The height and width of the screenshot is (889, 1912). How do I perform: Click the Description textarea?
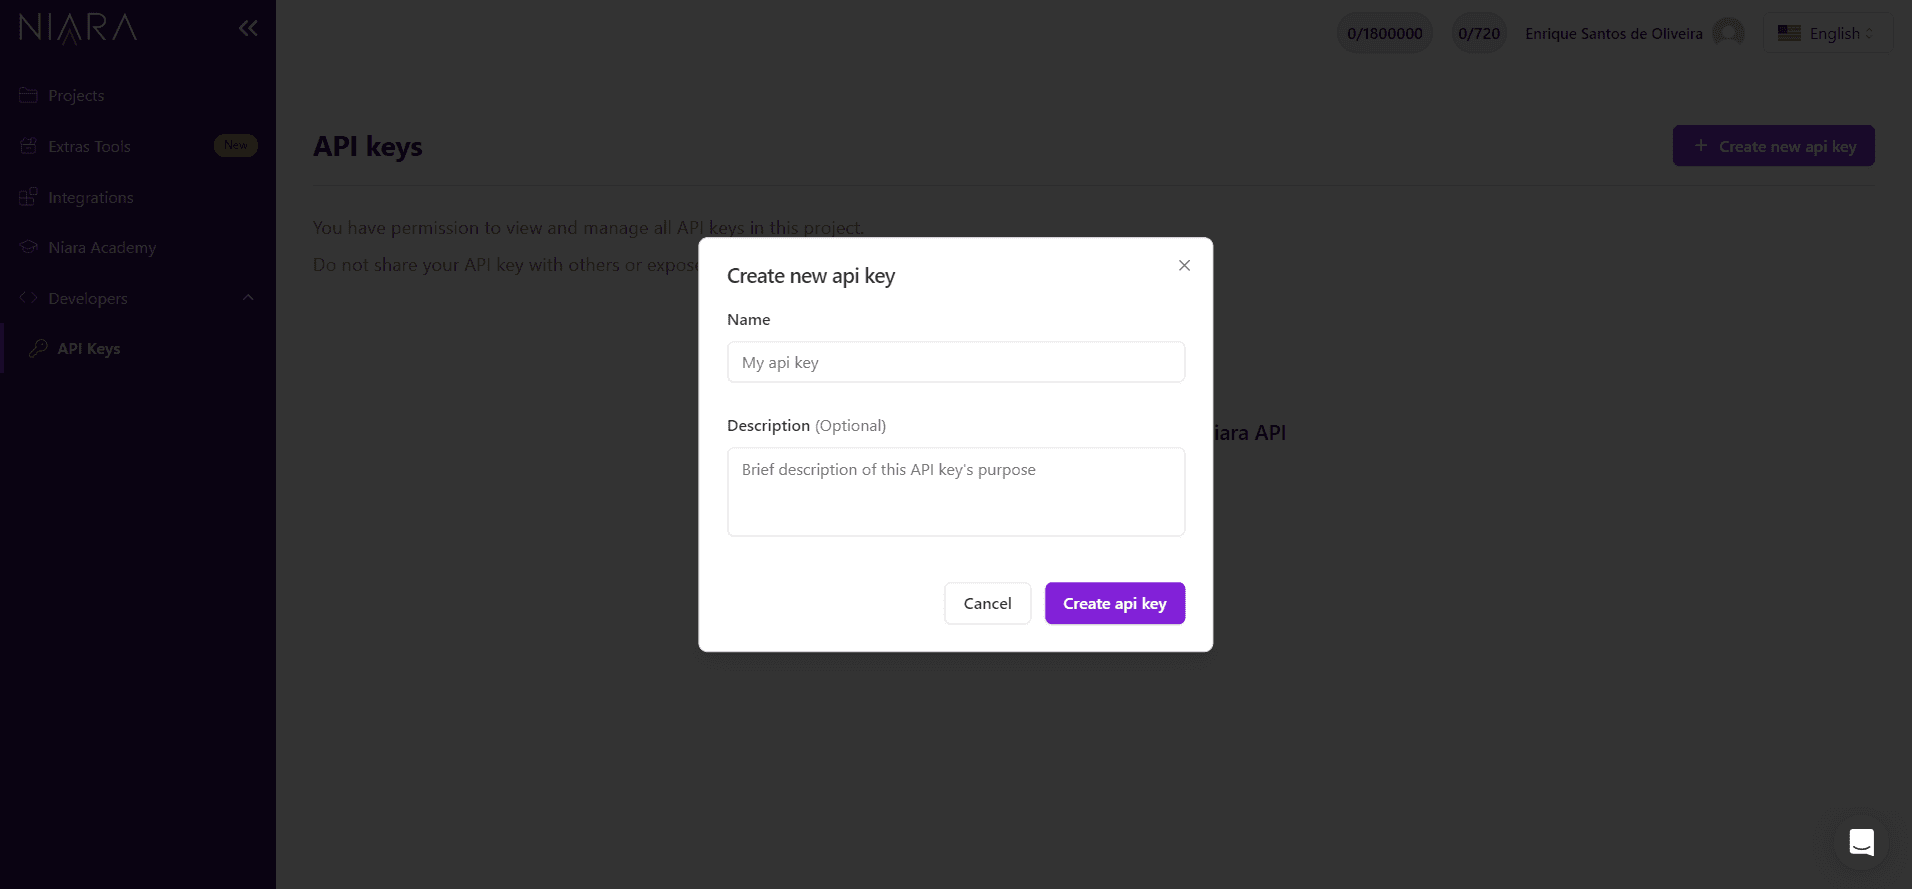[x=955, y=492]
